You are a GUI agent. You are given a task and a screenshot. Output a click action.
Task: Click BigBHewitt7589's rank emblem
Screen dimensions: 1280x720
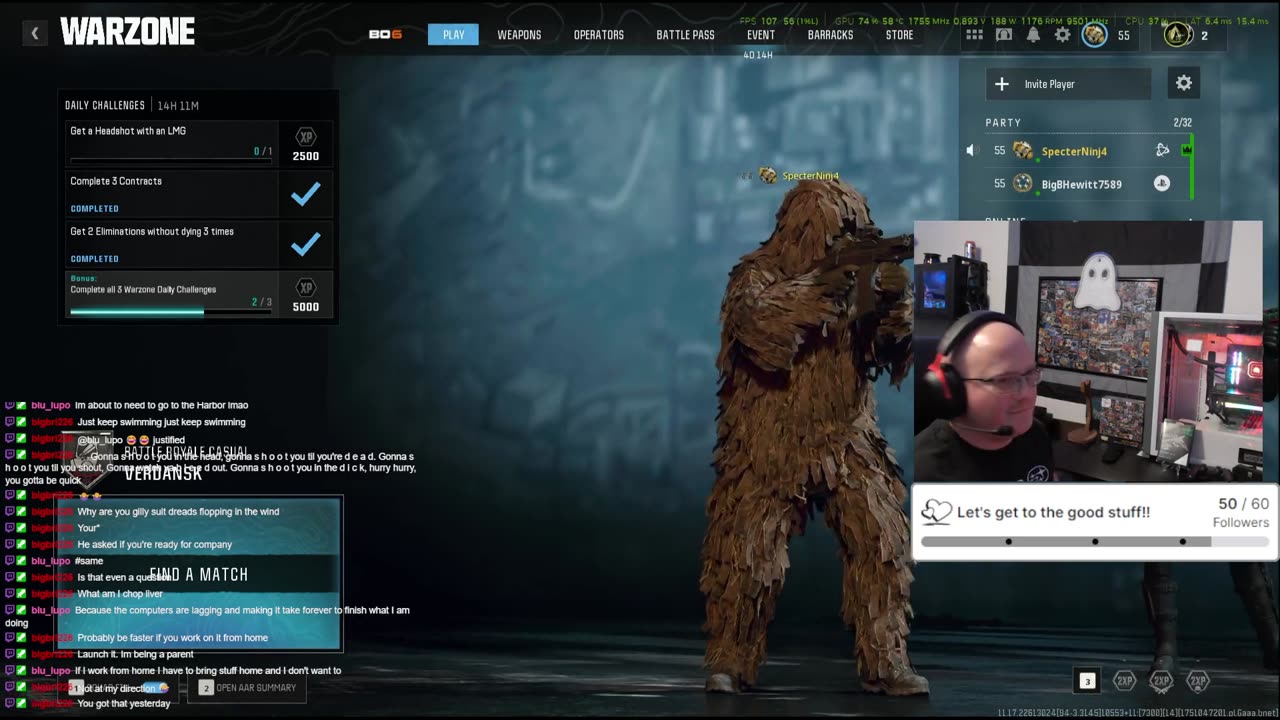[x=1023, y=184]
